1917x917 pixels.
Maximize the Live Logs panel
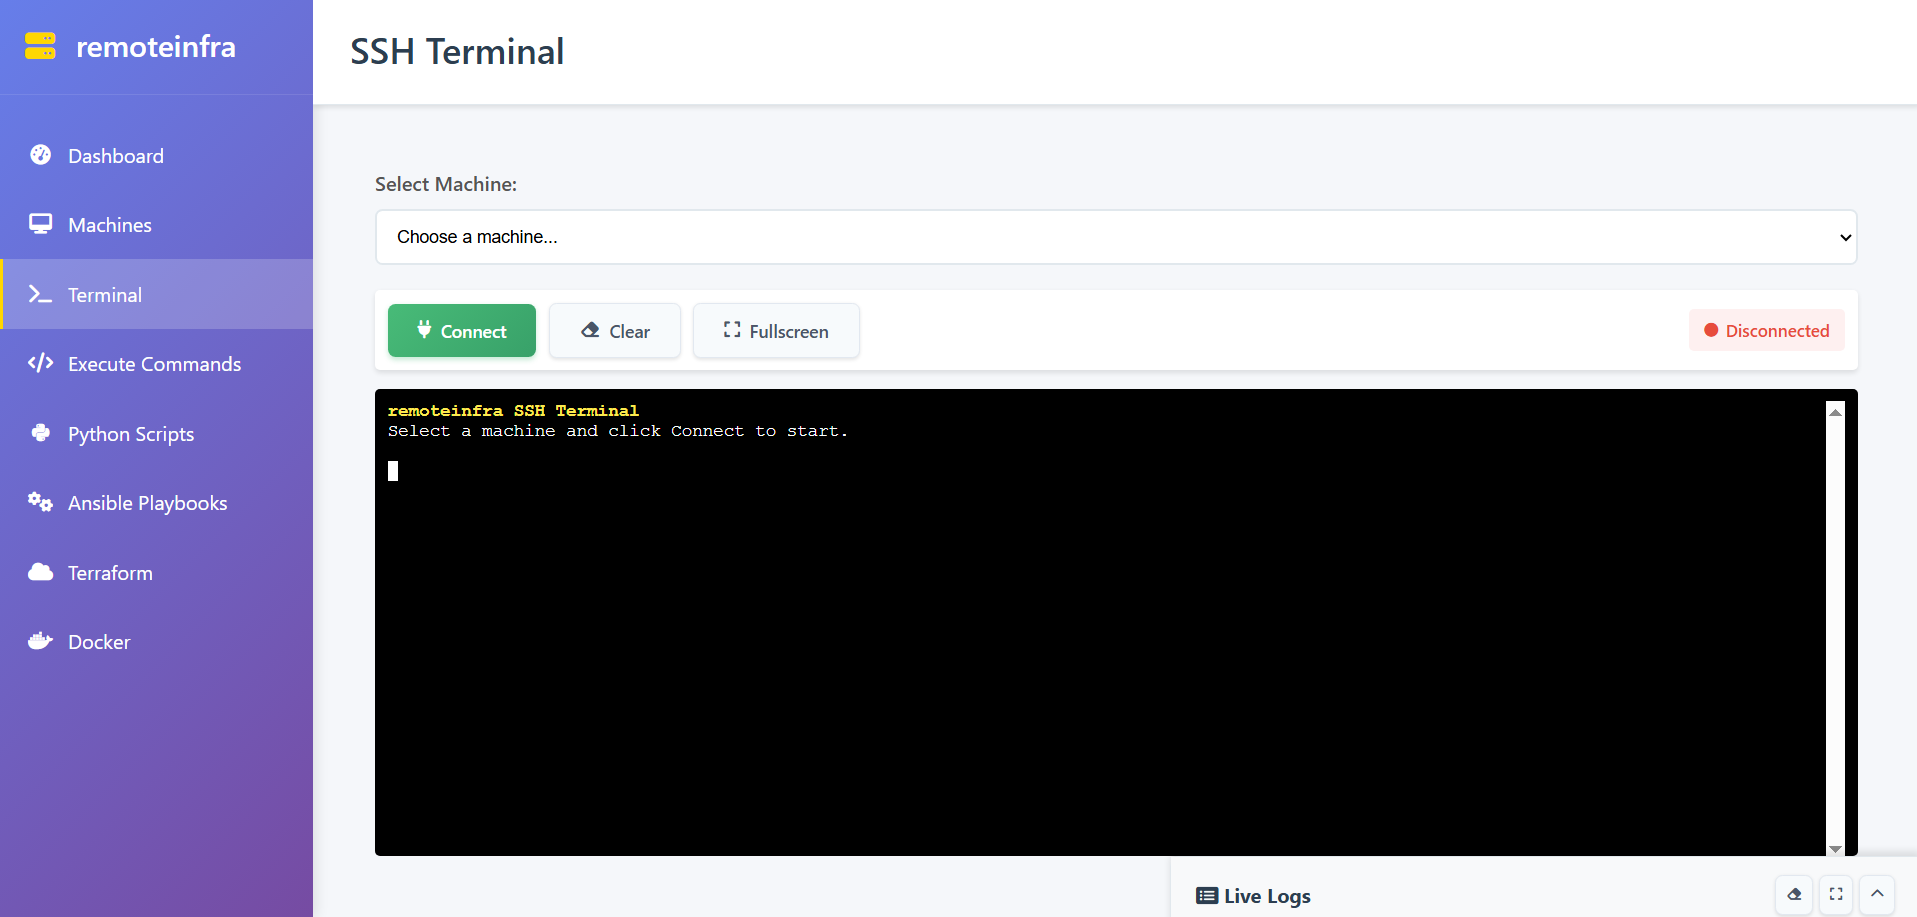click(x=1836, y=895)
